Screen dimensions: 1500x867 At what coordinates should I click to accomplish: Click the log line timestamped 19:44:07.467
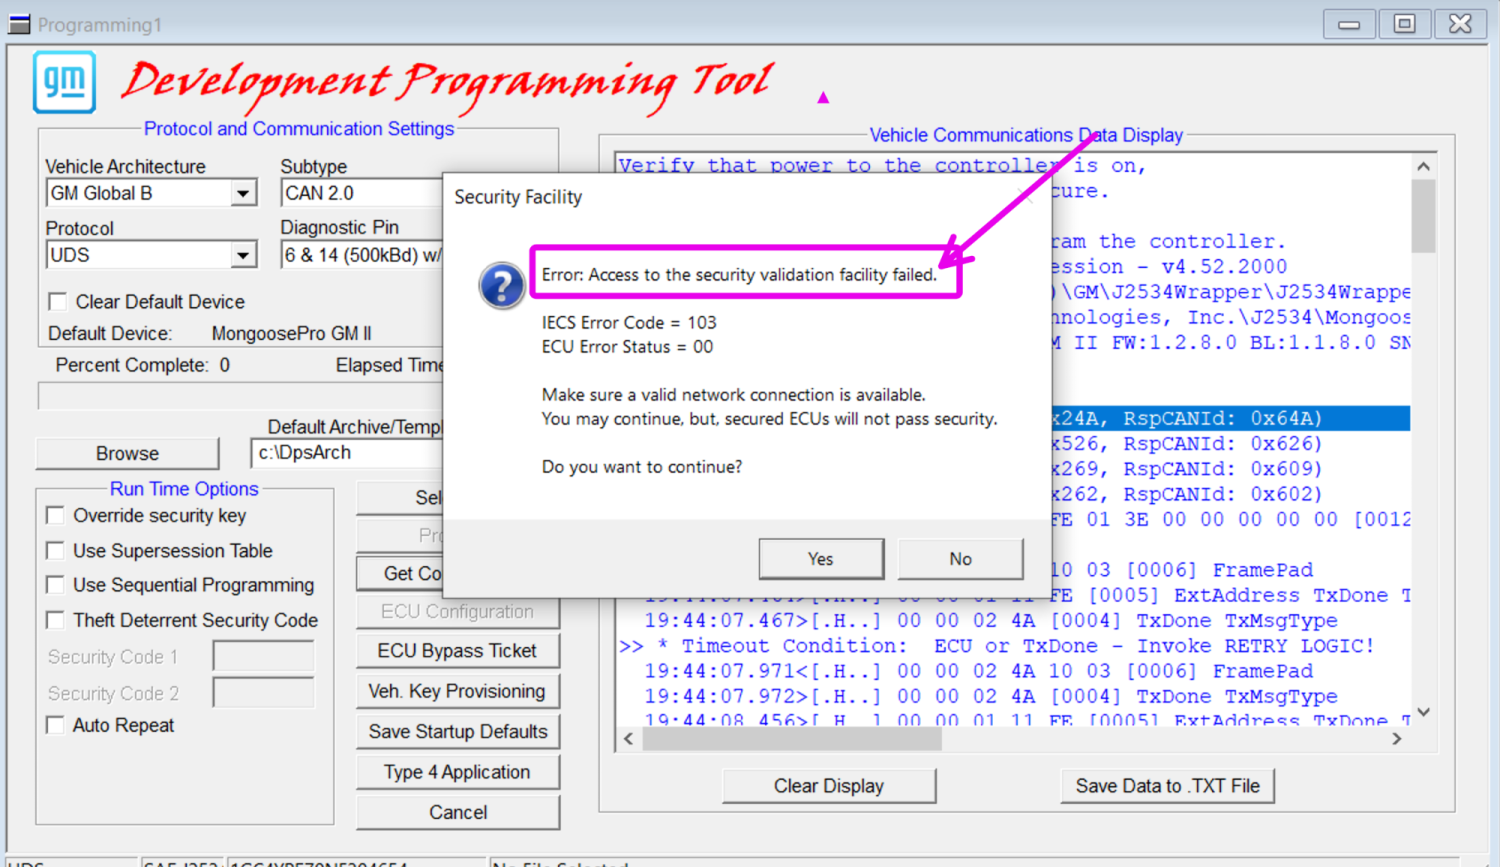click(x=991, y=621)
